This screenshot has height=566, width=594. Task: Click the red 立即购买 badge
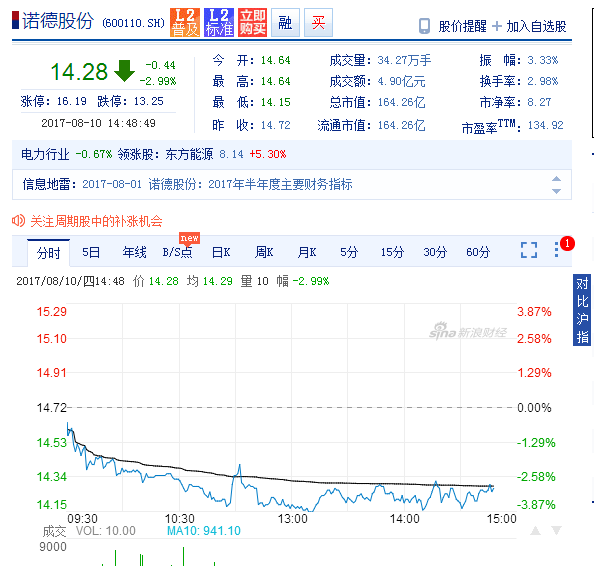[253, 23]
